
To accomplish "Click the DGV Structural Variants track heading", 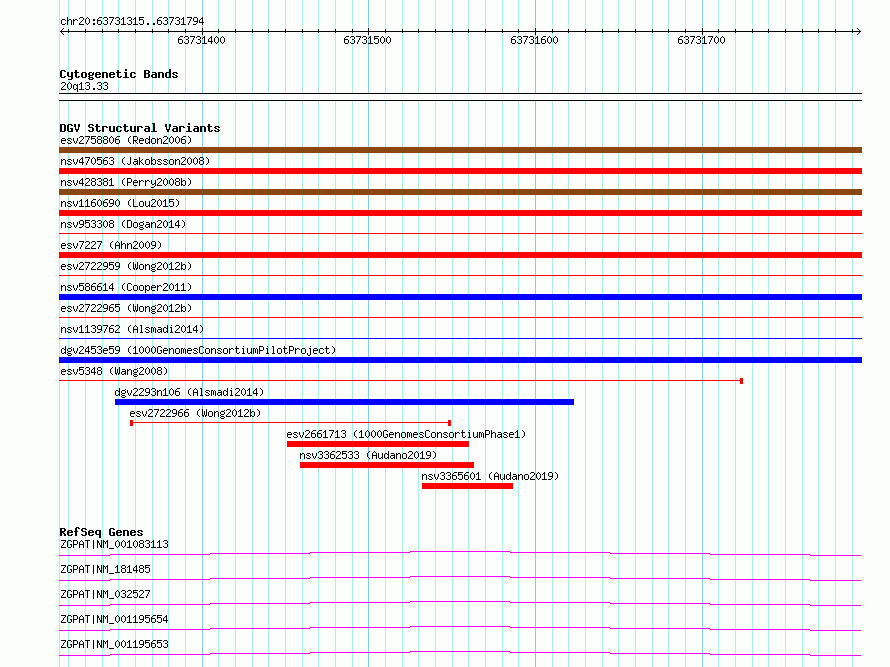I will coord(140,128).
